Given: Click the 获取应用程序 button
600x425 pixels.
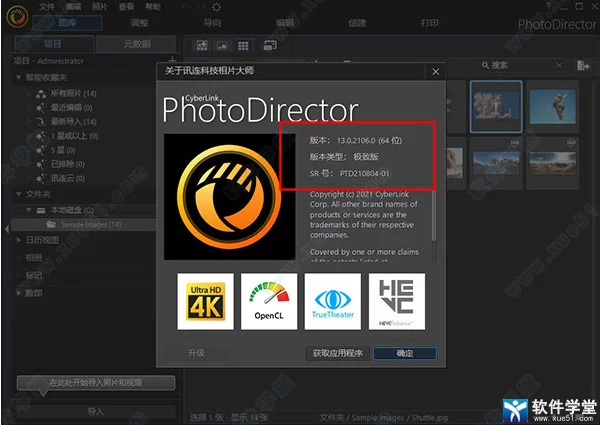Looking at the screenshot, I should [338, 353].
